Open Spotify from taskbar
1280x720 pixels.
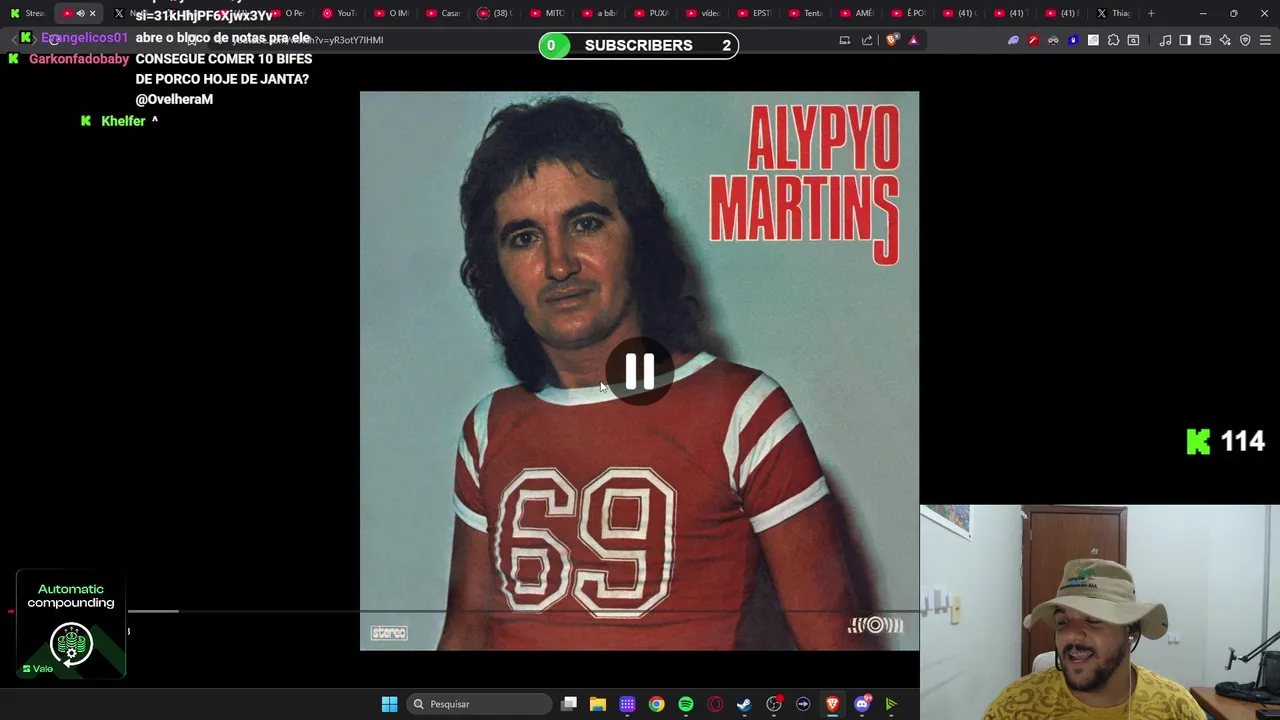pyautogui.click(x=686, y=704)
